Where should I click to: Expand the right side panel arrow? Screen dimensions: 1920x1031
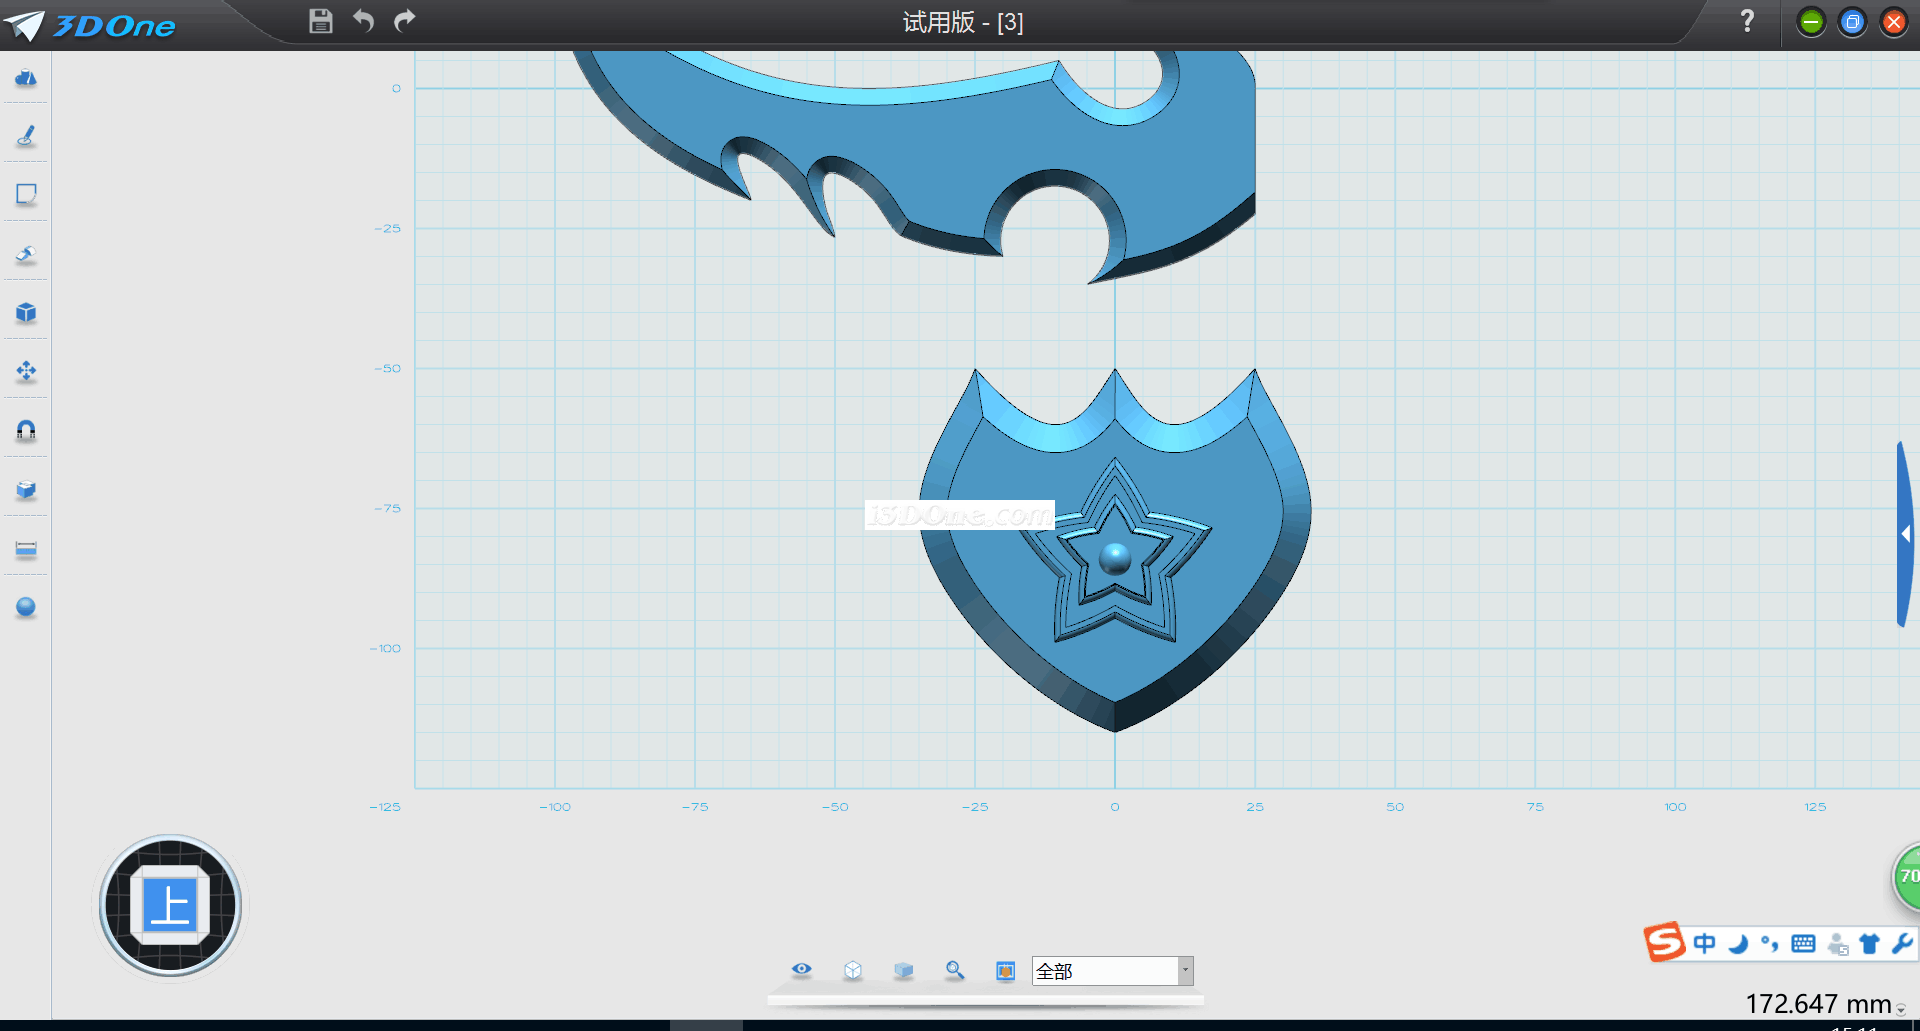click(1905, 535)
